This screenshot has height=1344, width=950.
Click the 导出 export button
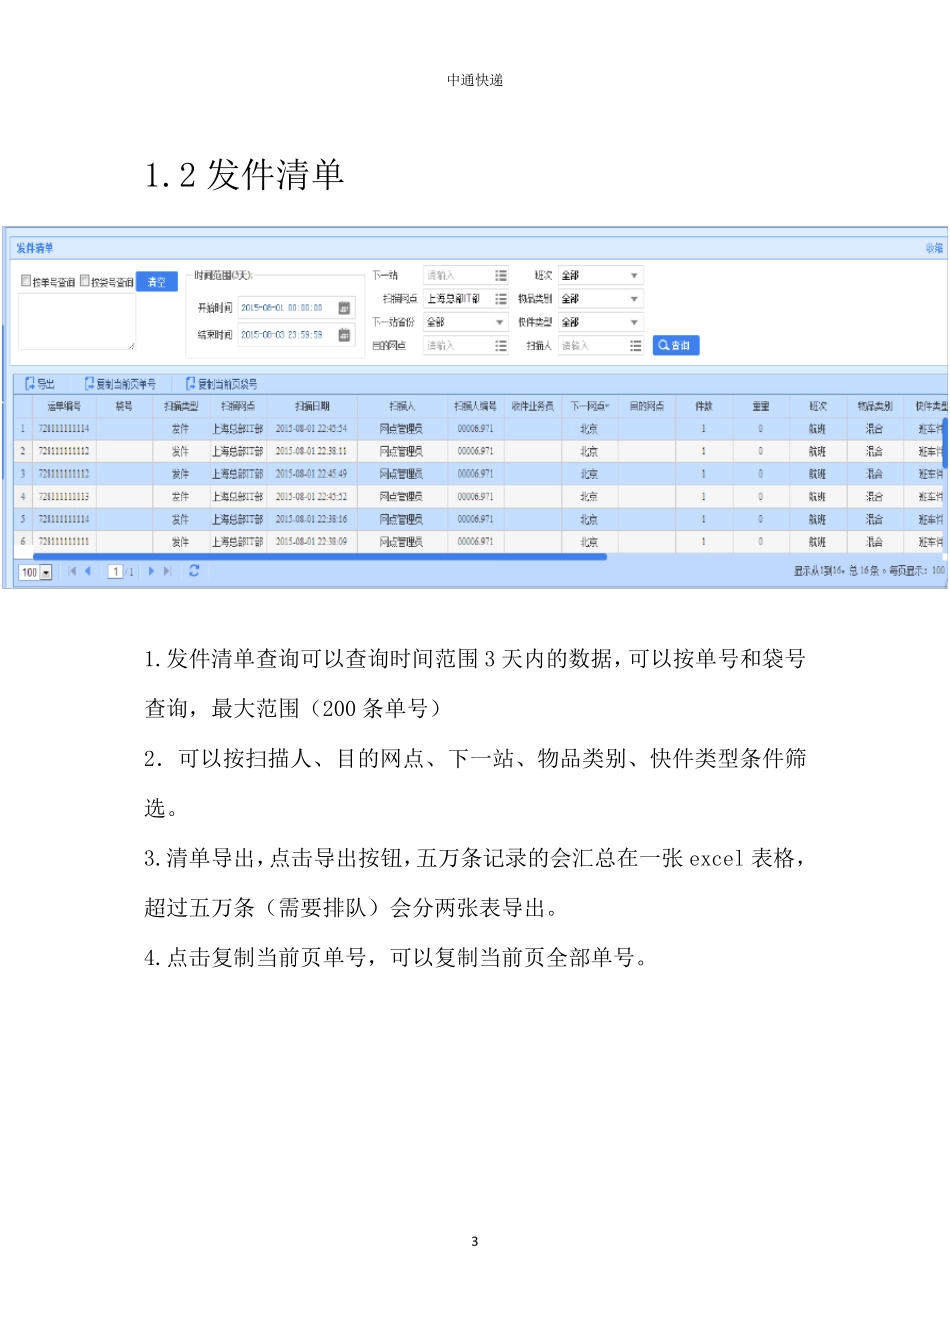40,384
